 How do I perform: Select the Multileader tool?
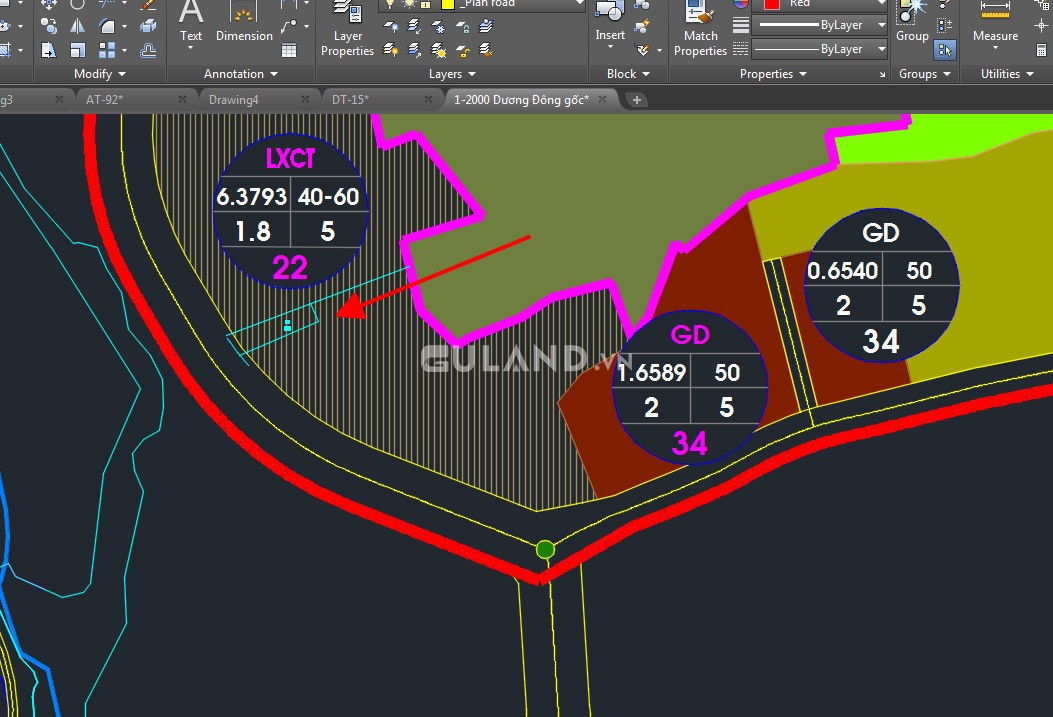289,26
